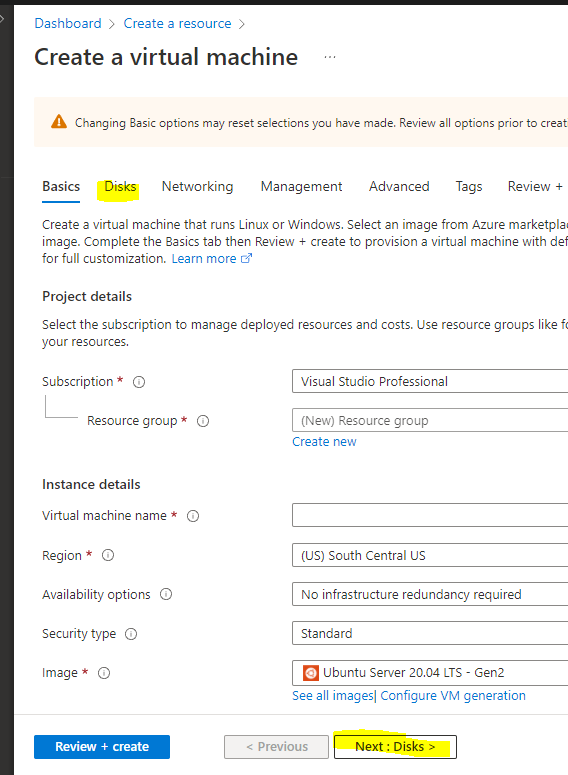Click the Next : Disks button
Screen dimensions: 568x775
(x=395, y=746)
